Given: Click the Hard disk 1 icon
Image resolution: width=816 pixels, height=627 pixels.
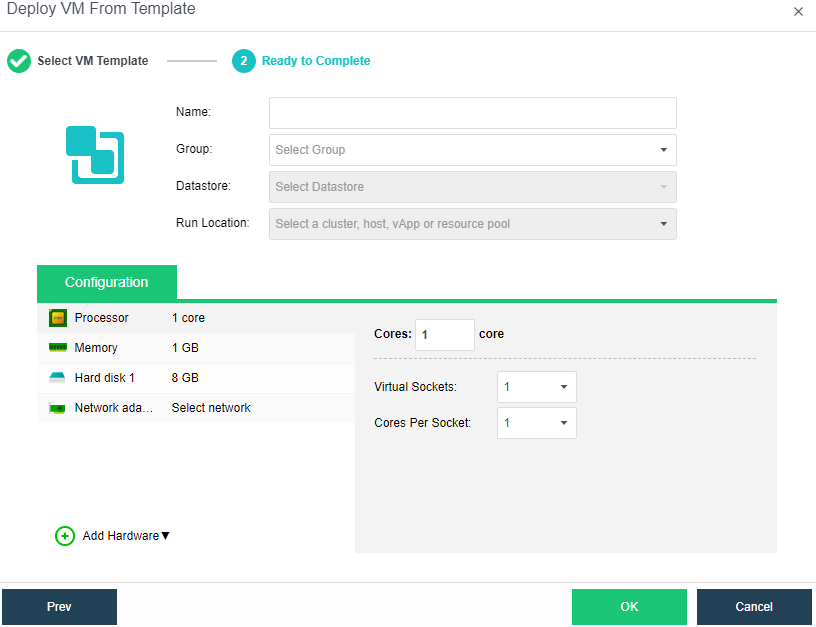Looking at the screenshot, I should click(58, 378).
